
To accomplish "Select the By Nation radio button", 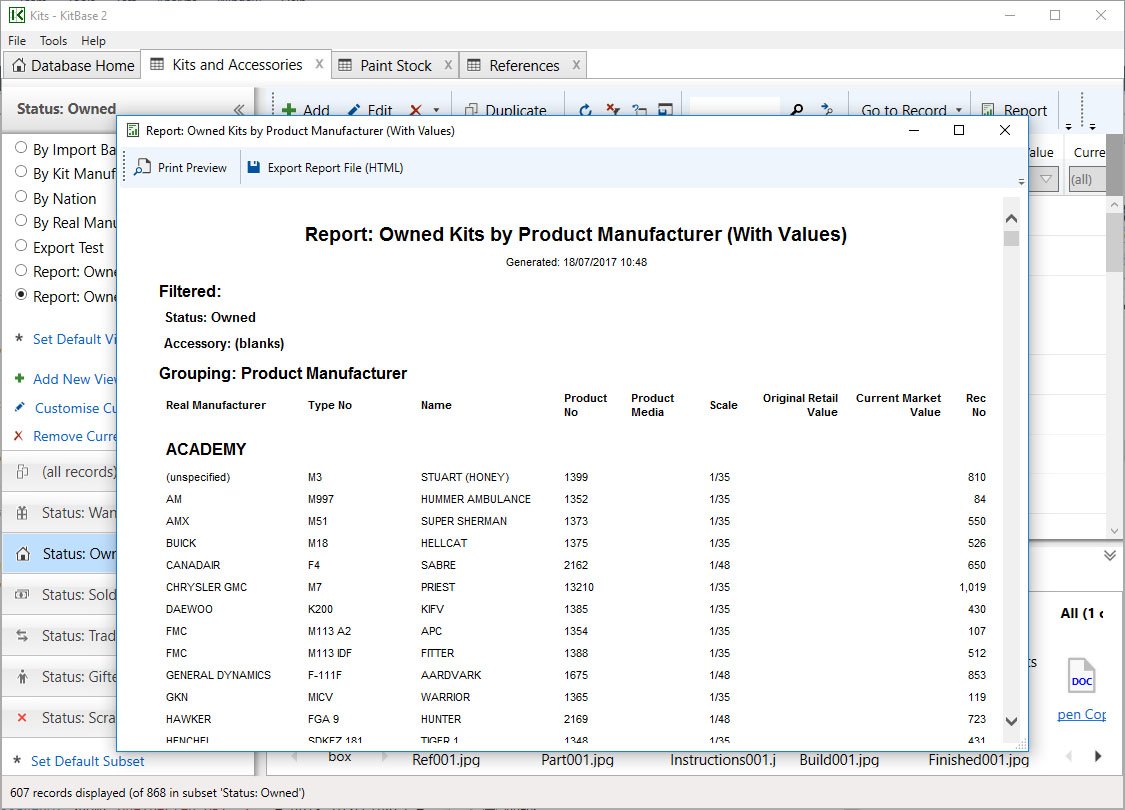I will tap(21, 198).
